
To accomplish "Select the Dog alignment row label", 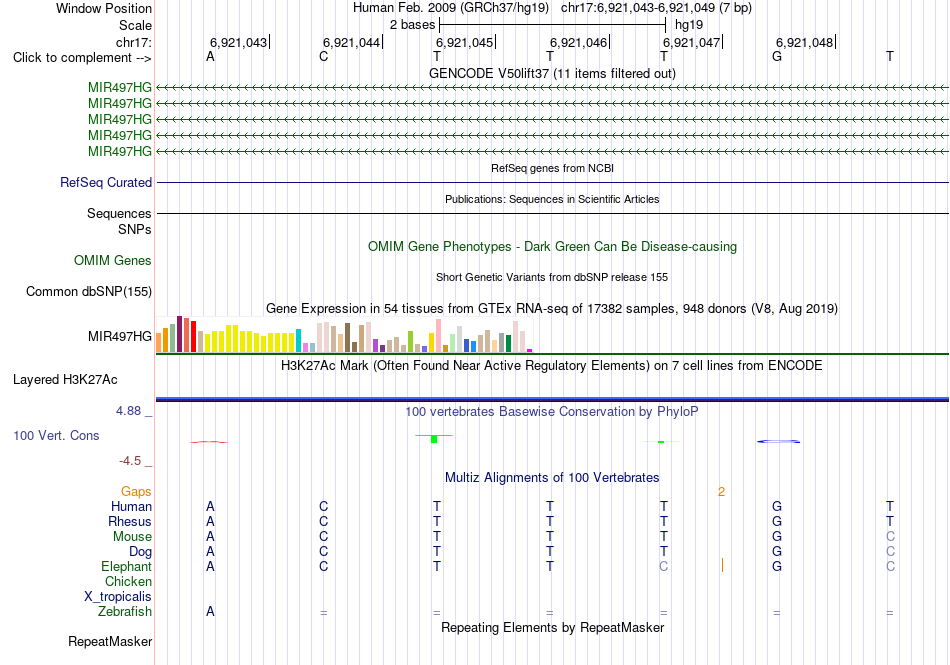I will click(x=140, y=552).
